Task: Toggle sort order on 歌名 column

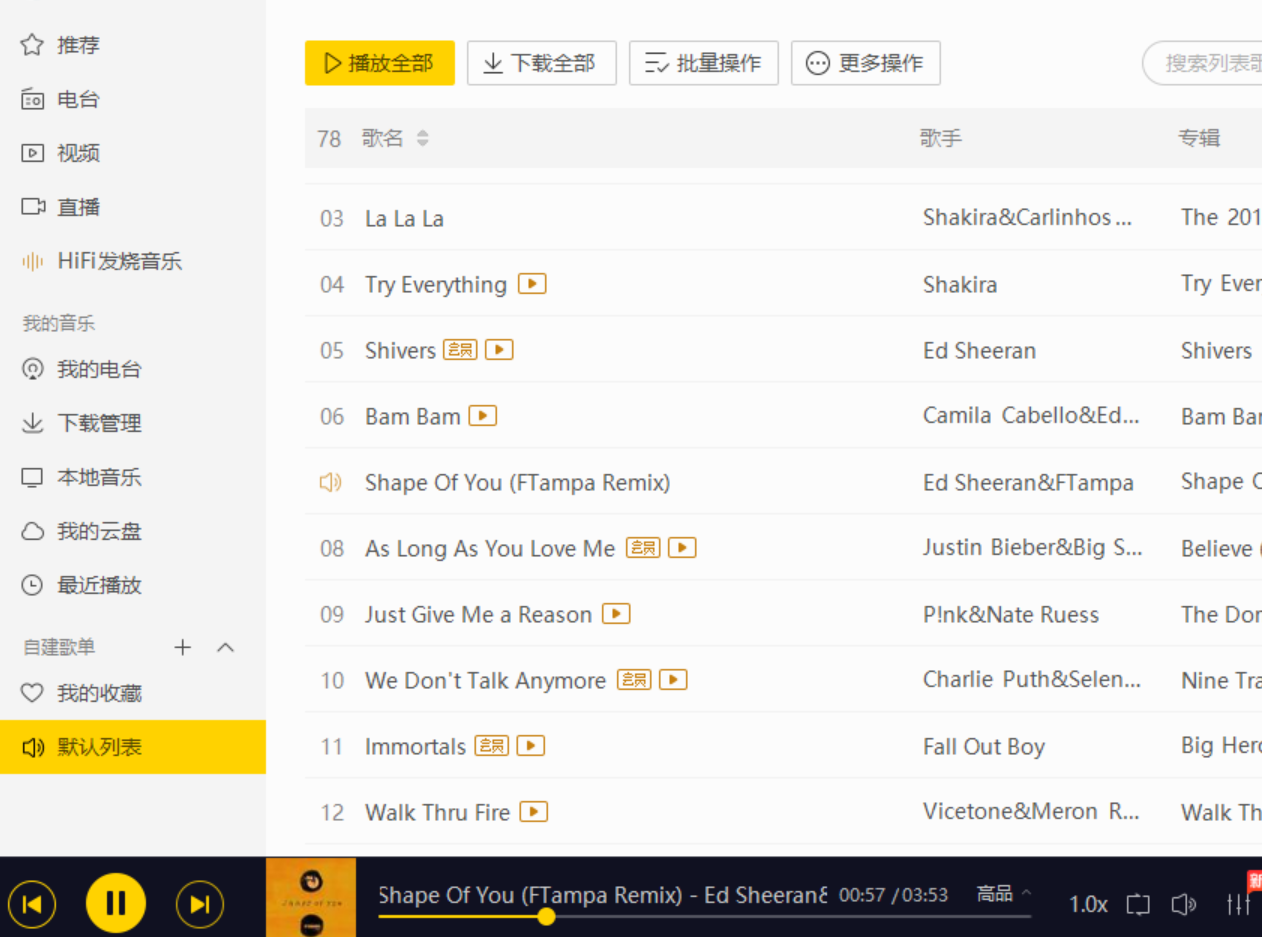Action: pyautogui.click(x=422, y=138)
